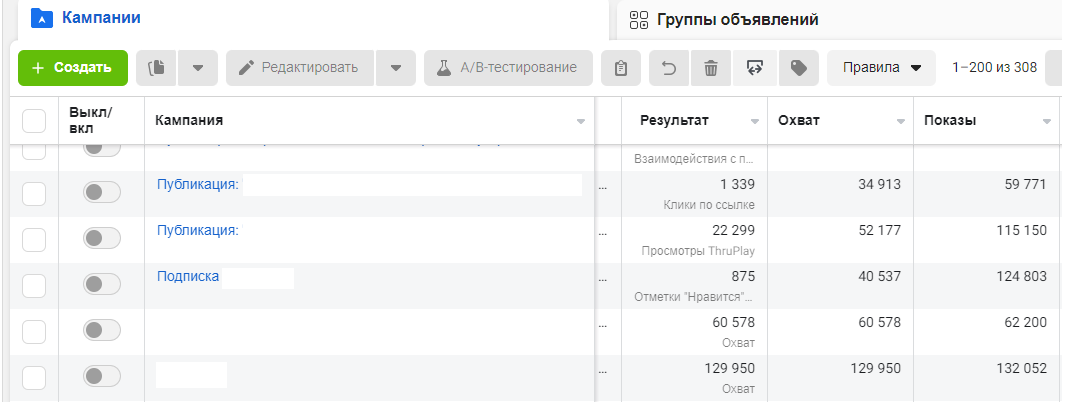Open Результат column dropdown arrow
This screenshot has height=417, width=1070.
click(755, 121)
